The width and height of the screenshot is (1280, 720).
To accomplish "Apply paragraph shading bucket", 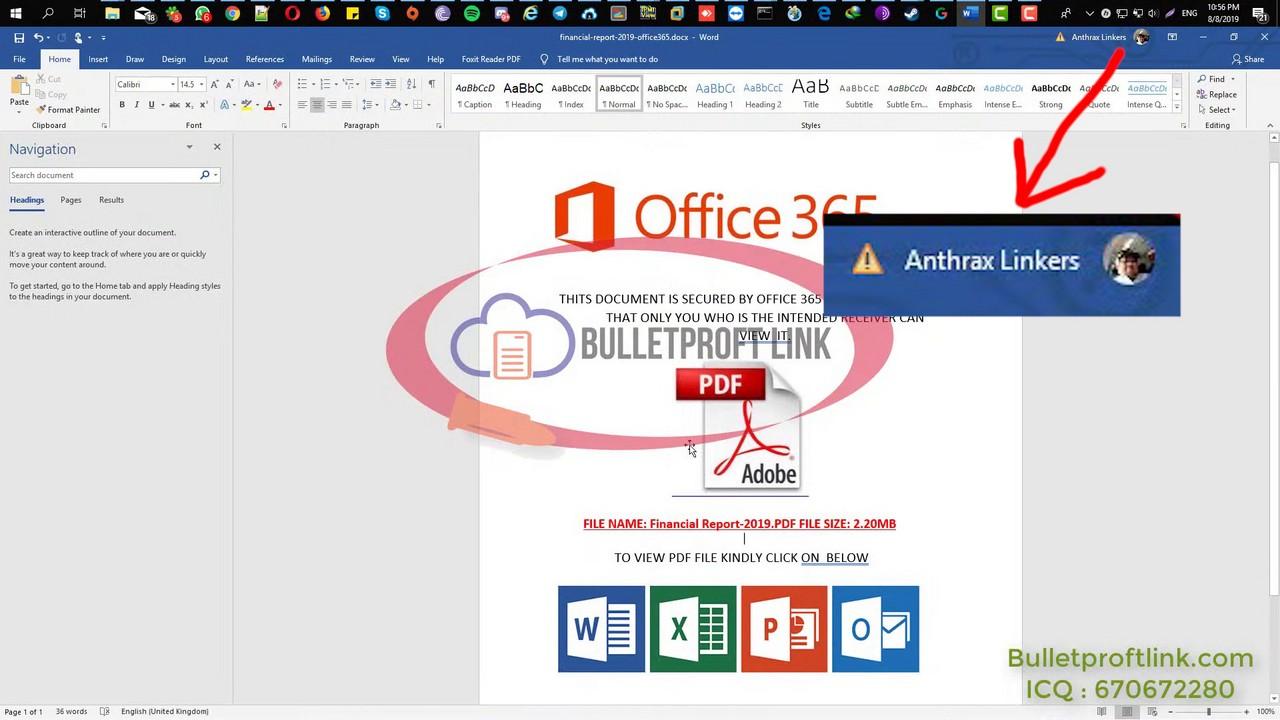I will (x=395, y=105).
